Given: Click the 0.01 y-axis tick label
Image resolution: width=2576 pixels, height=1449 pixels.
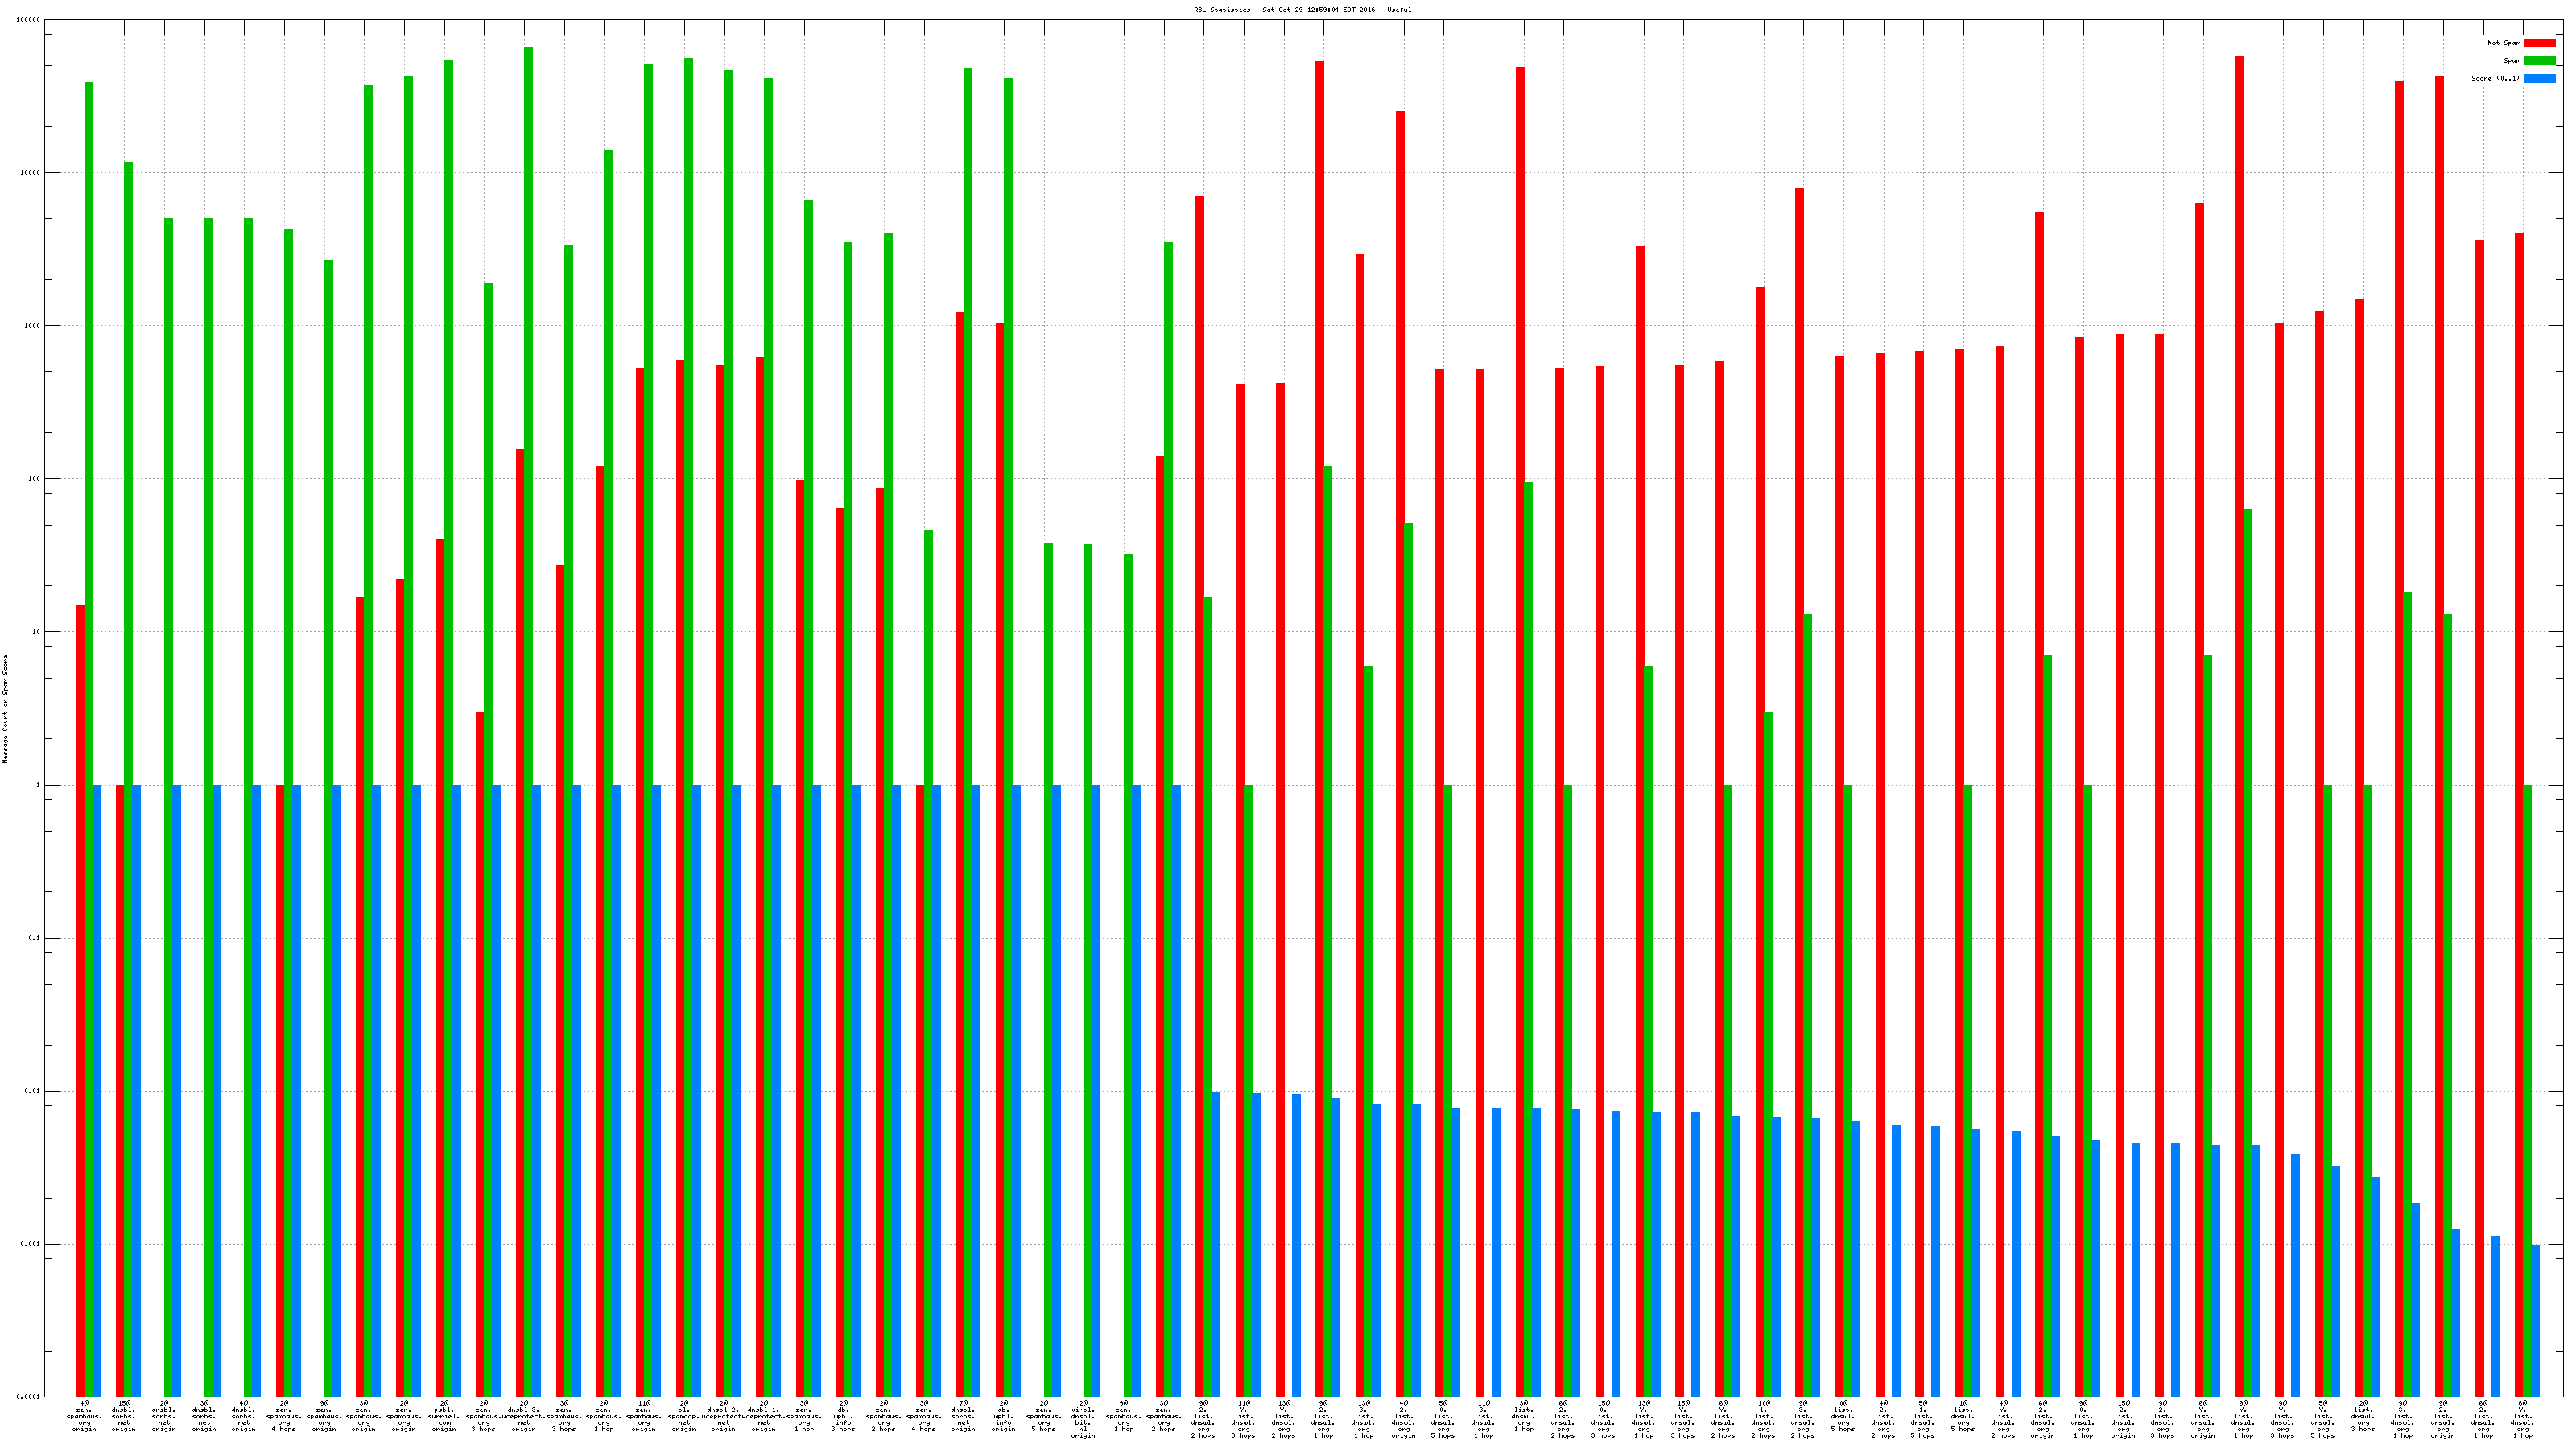Looking at the screenshot, I should pyautogui.click(x=33, y=1091).
